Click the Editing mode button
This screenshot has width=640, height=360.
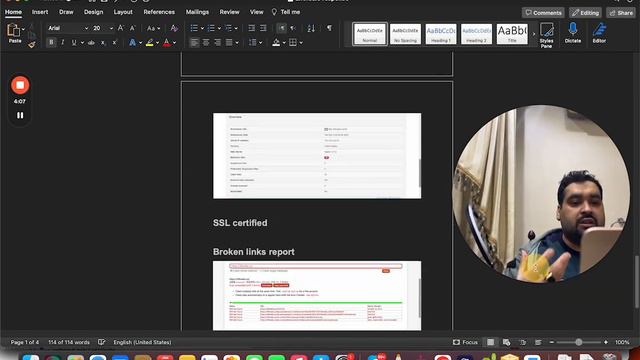click(x=585, y=13)
